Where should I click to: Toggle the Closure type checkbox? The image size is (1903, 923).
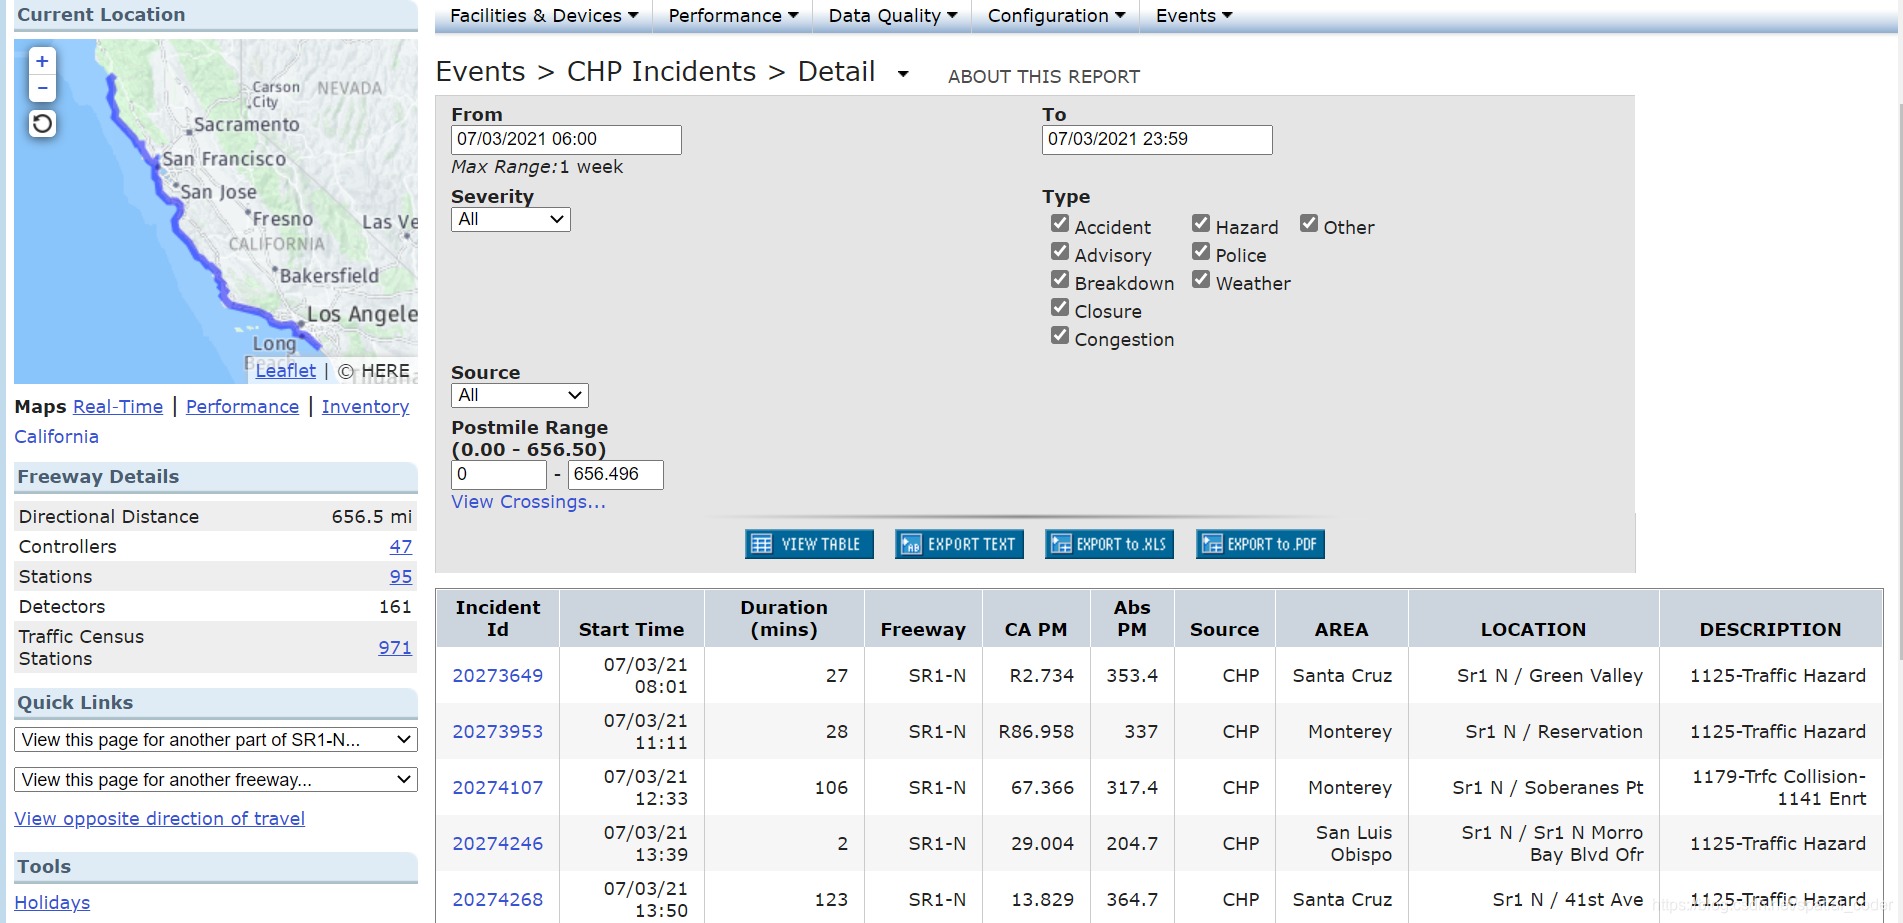[x=1060, y=308]
